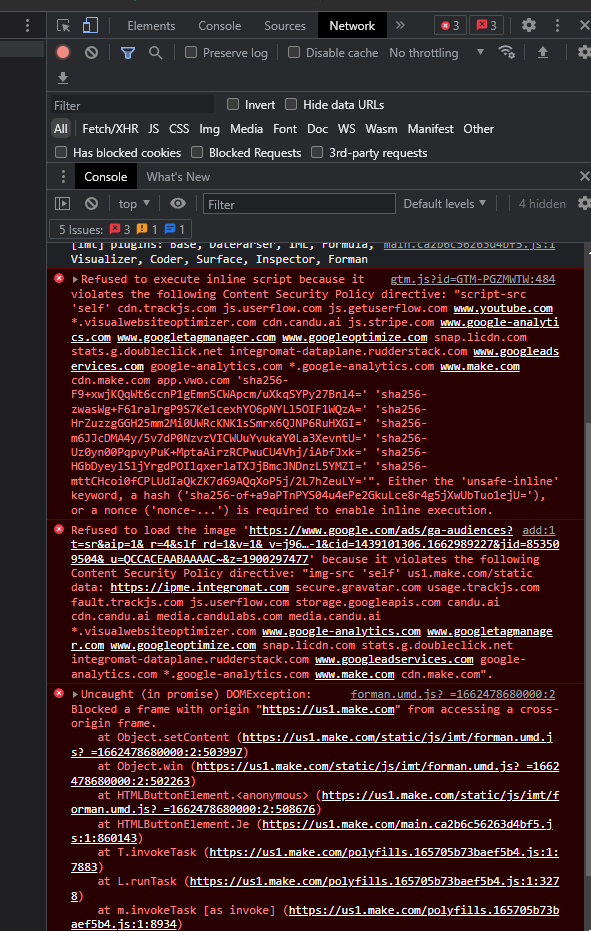Enable the Preserve log checkbox

191,52
